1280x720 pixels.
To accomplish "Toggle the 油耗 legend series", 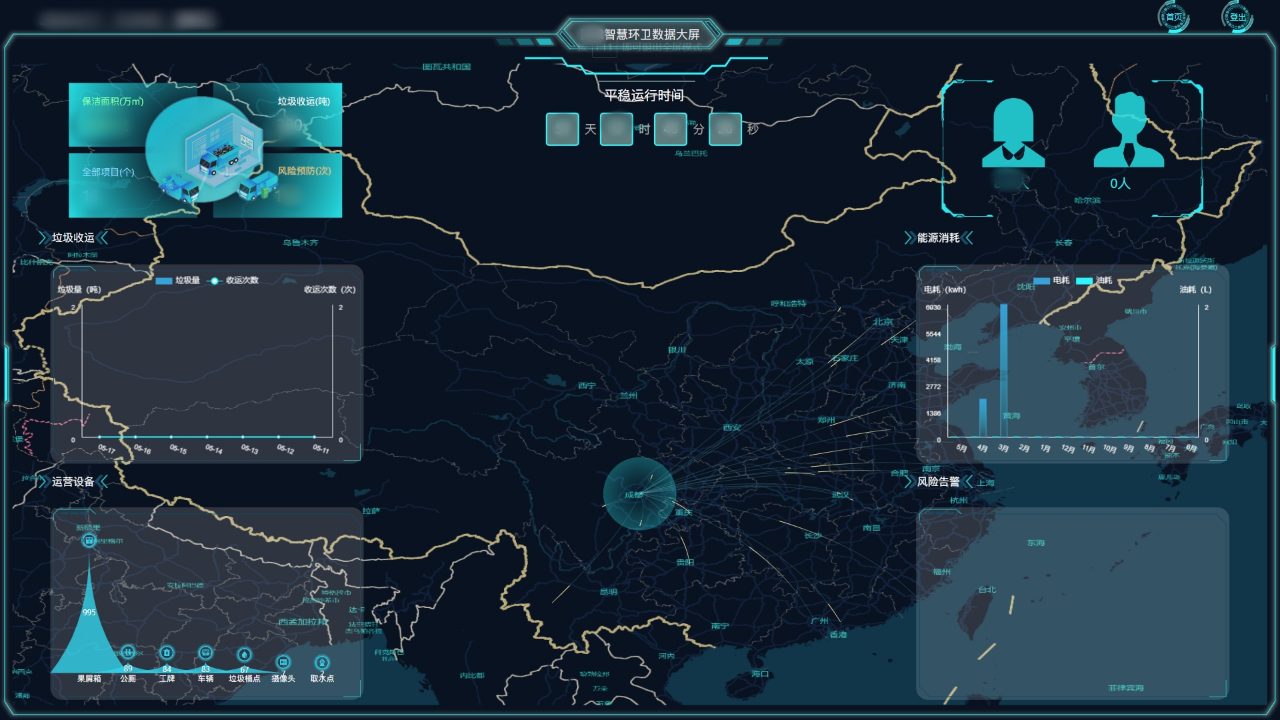I will (x=1094, y=280).
